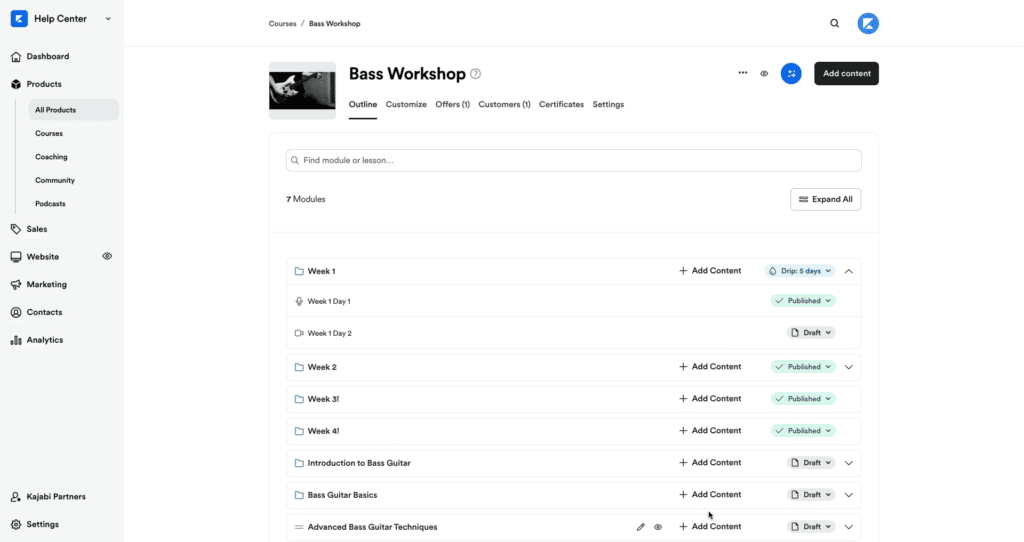Click the Week 1 Day 1 microphone icon
The image size is (1024, 542).
click(299, 302)
